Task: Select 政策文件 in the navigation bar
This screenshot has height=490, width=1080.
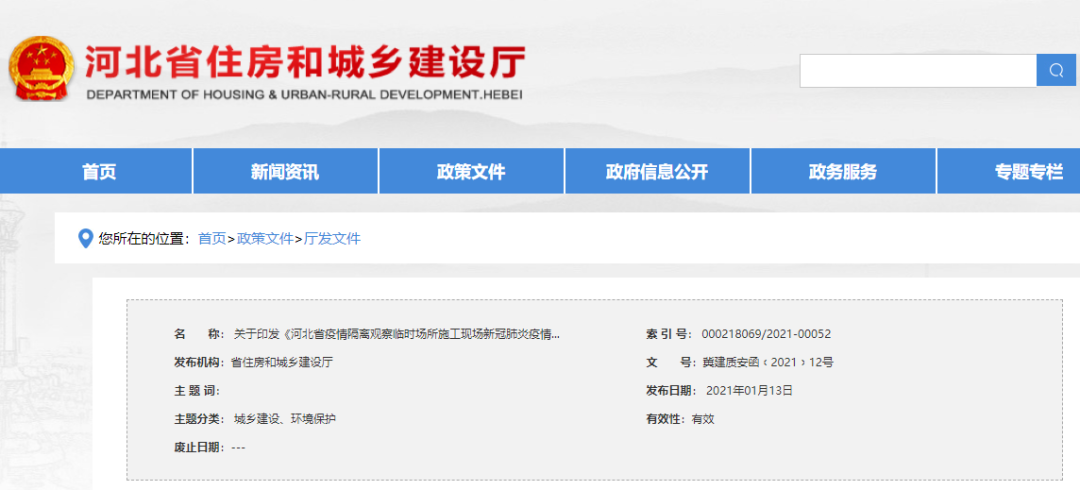Action: tap(471, 172)
